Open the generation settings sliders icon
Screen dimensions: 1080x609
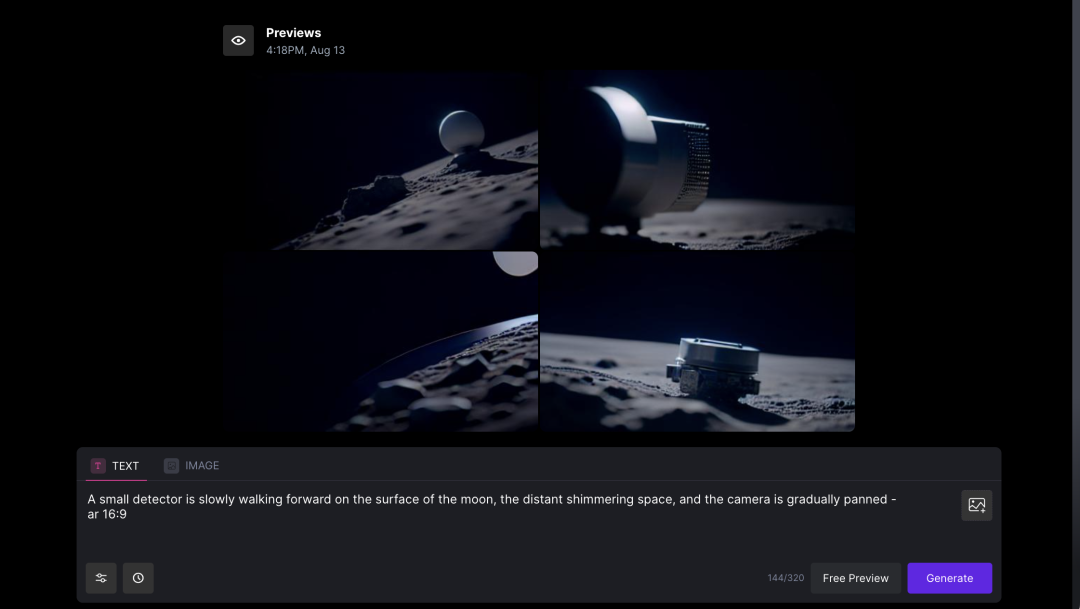click(101, 578)
